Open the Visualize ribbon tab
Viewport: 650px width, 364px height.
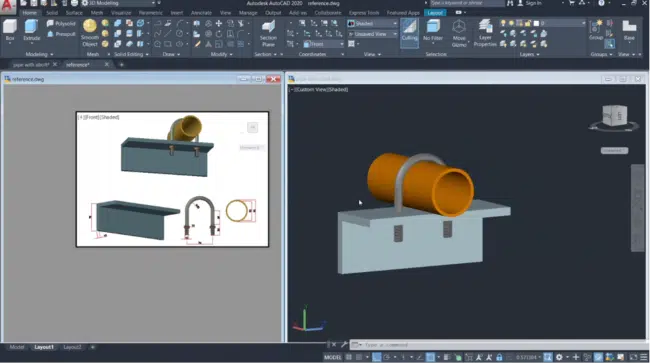(x=121, y=13)
